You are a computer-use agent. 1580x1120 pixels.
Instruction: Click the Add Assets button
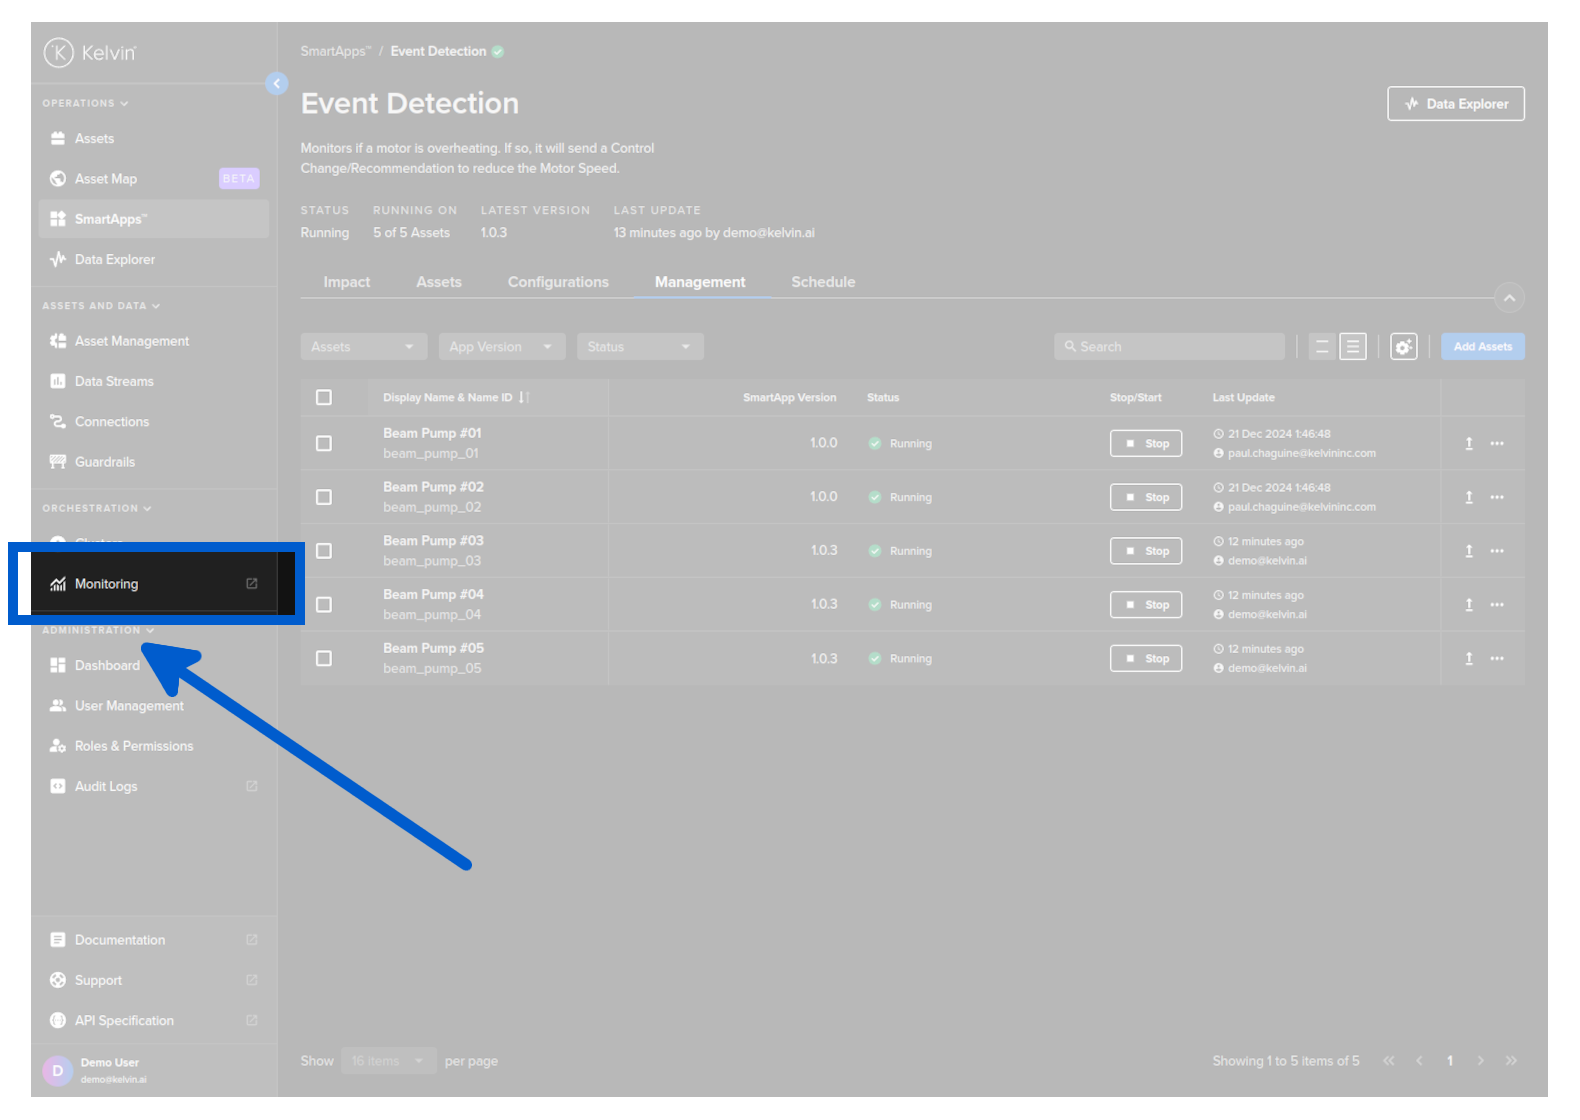click(x=1482, y=347)
